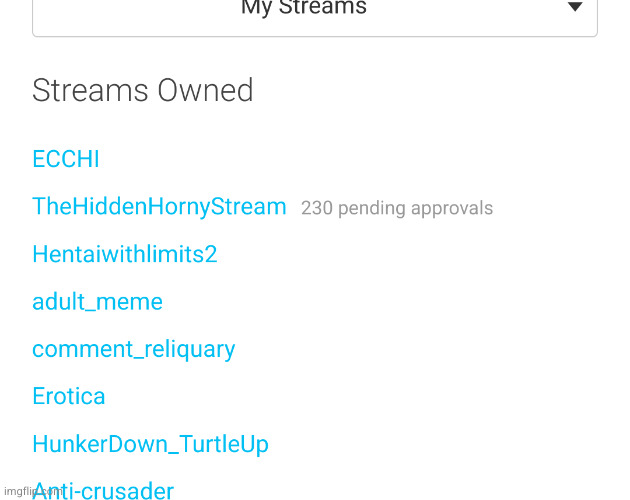Open the ECCHI stream link
This screenshot has width=630, height=500.
pos(66,160)
